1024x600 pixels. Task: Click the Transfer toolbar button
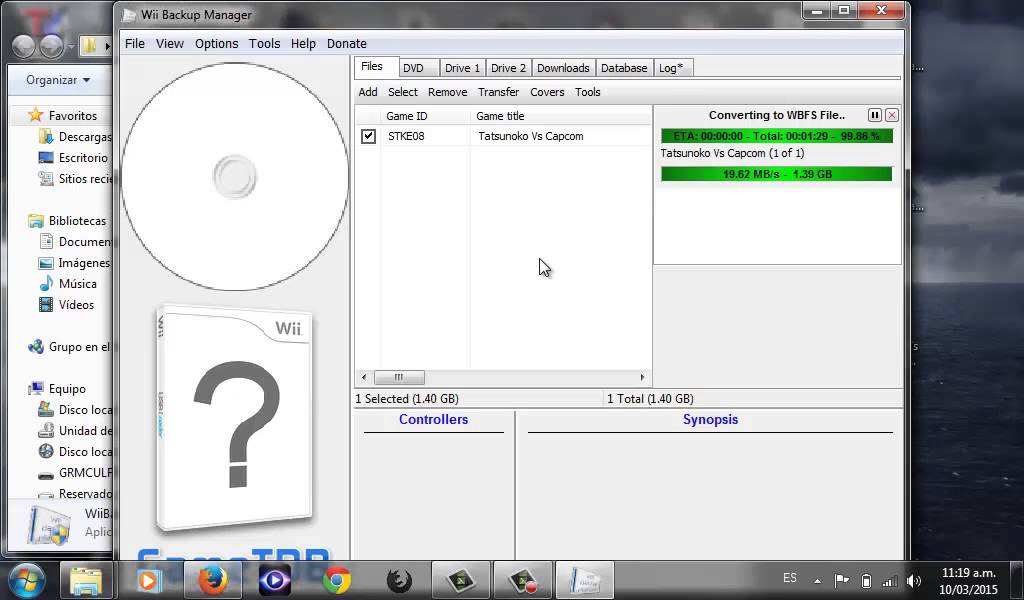tap(498, 92)
